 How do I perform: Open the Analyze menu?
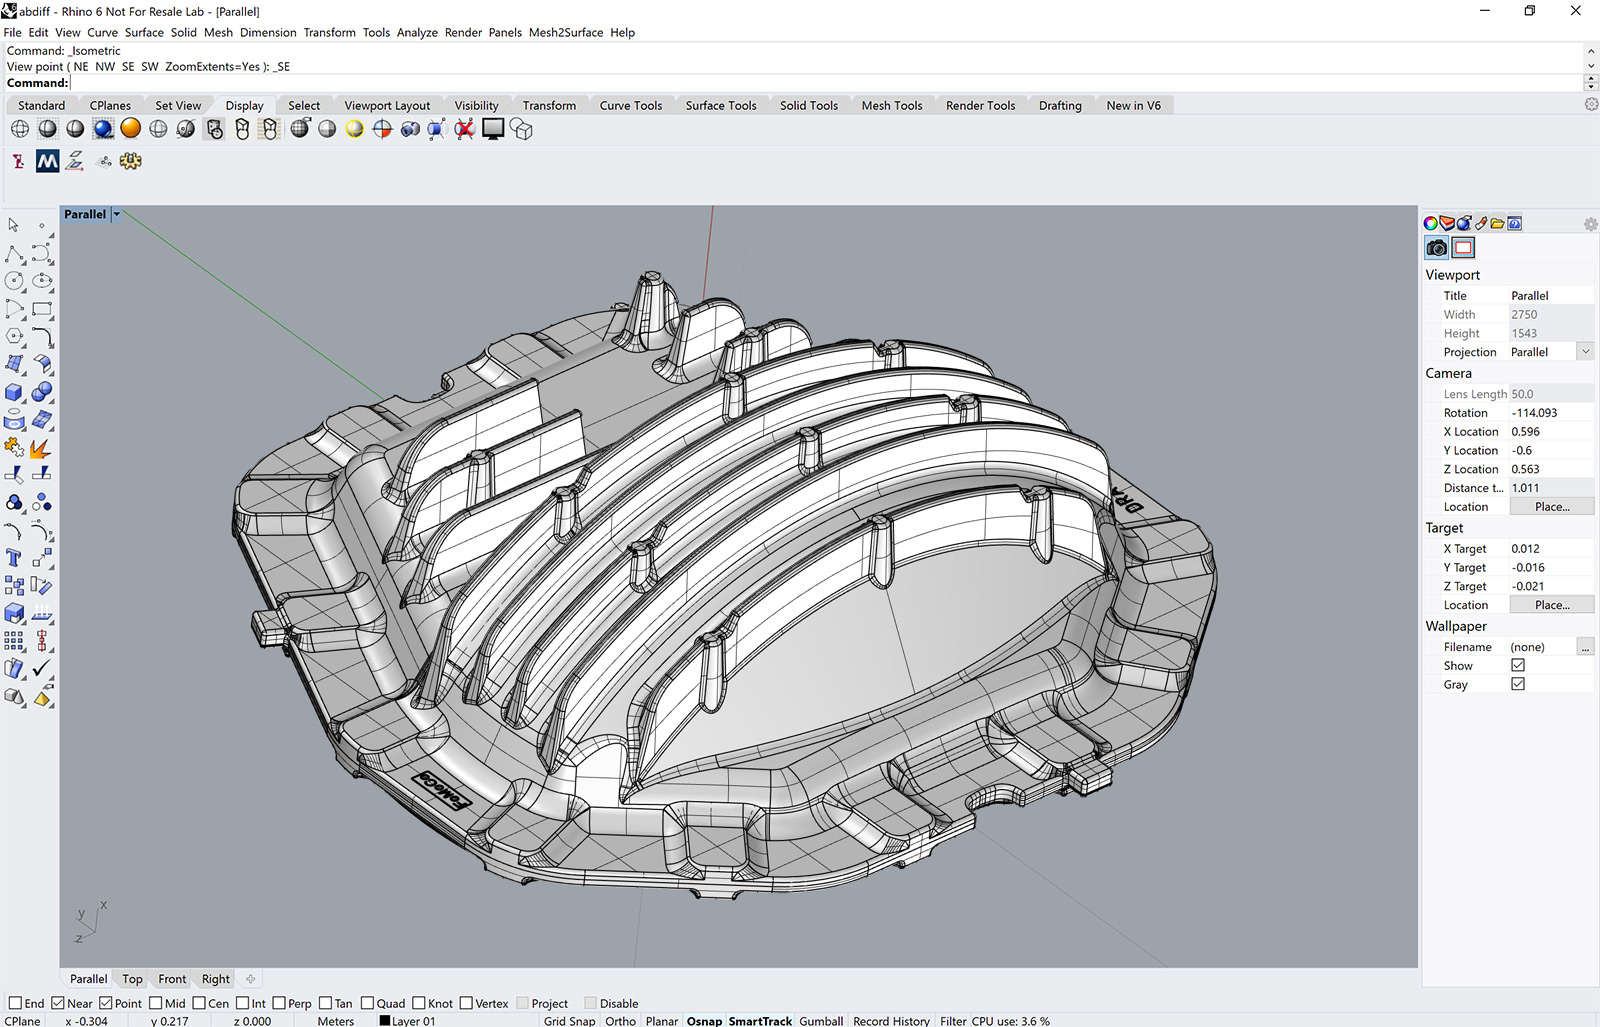click(x=417, y=32)
